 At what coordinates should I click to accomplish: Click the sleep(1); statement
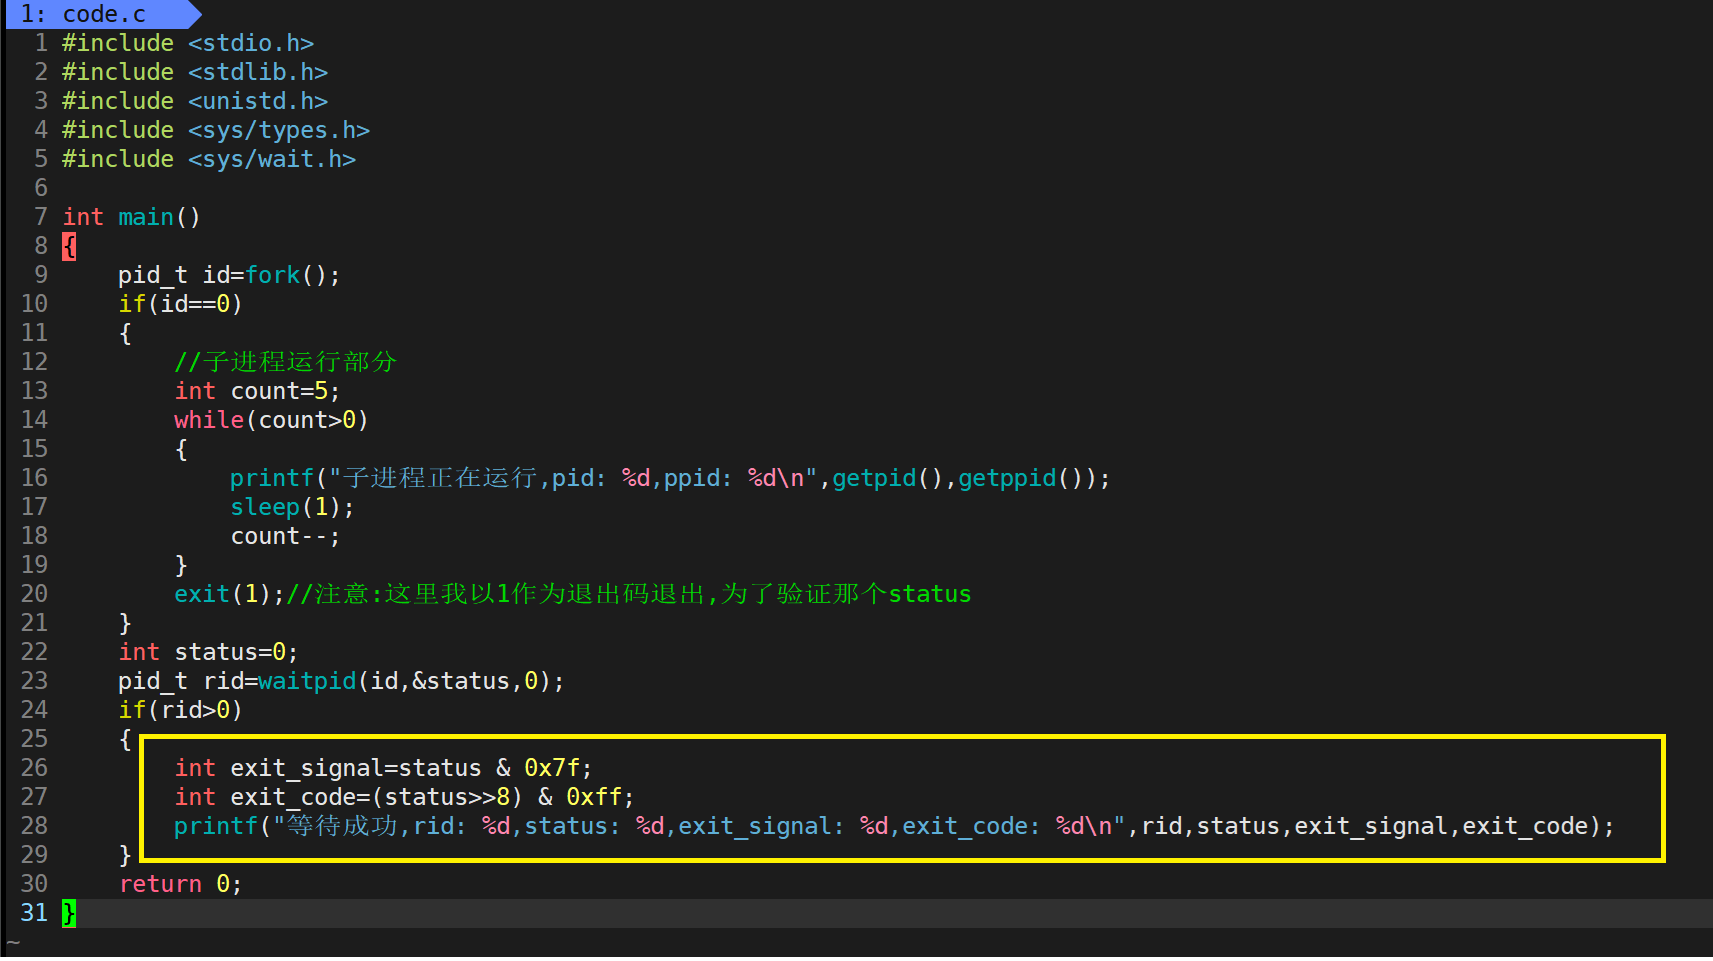tap(292, 507)
